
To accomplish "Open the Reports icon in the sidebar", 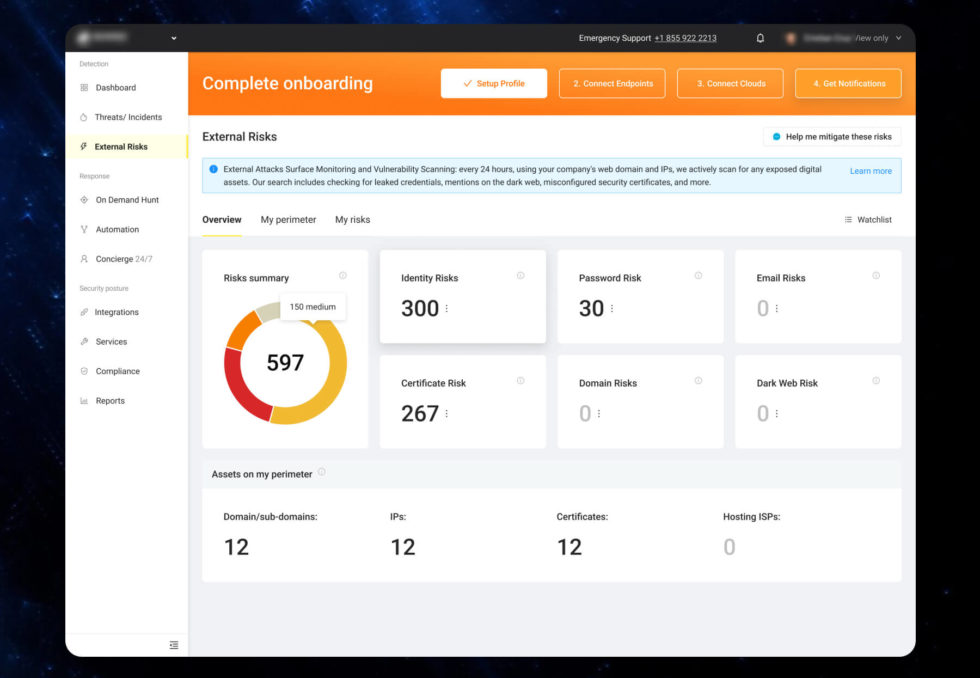I will click(84, 400).
